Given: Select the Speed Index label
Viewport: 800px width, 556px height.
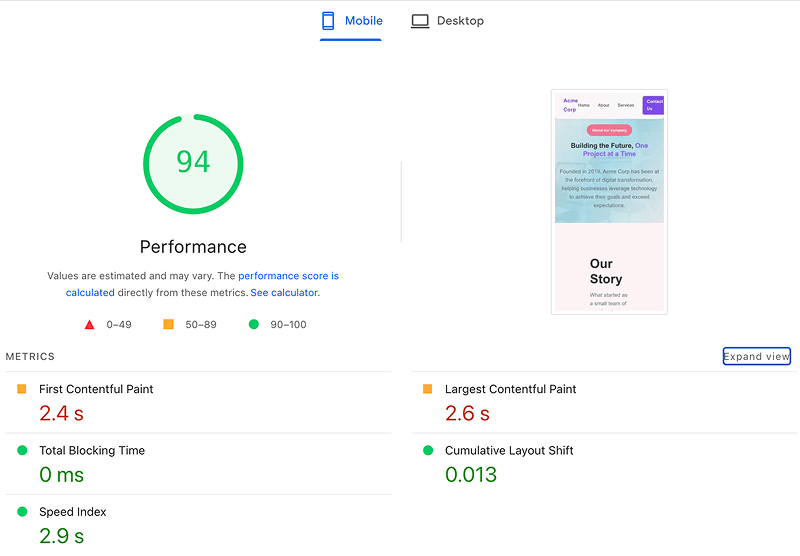Looking at the screenshot, I should [72, 512].
